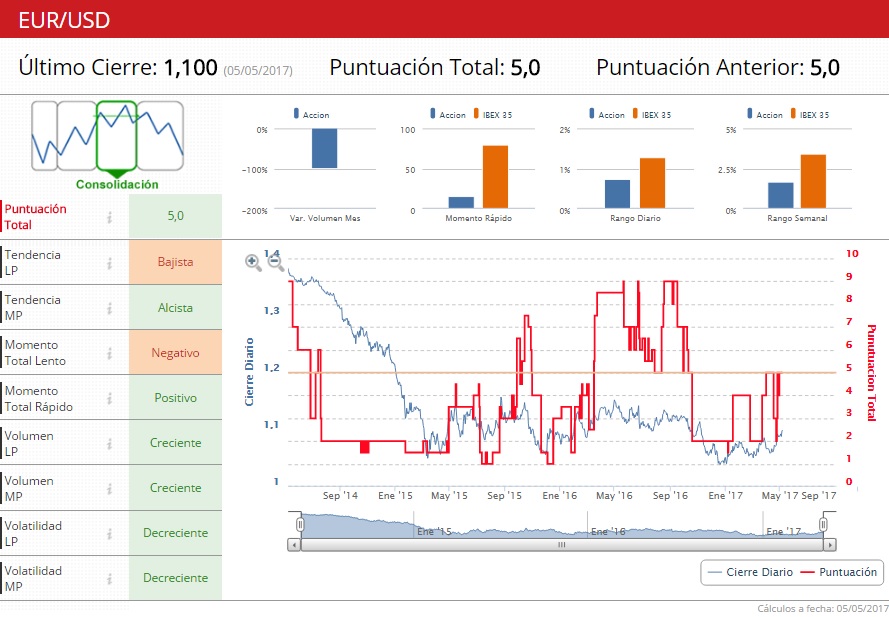The image size is (889, 617).
Task: Open info icon for Puntuación Total
Action: pos(109,217)
